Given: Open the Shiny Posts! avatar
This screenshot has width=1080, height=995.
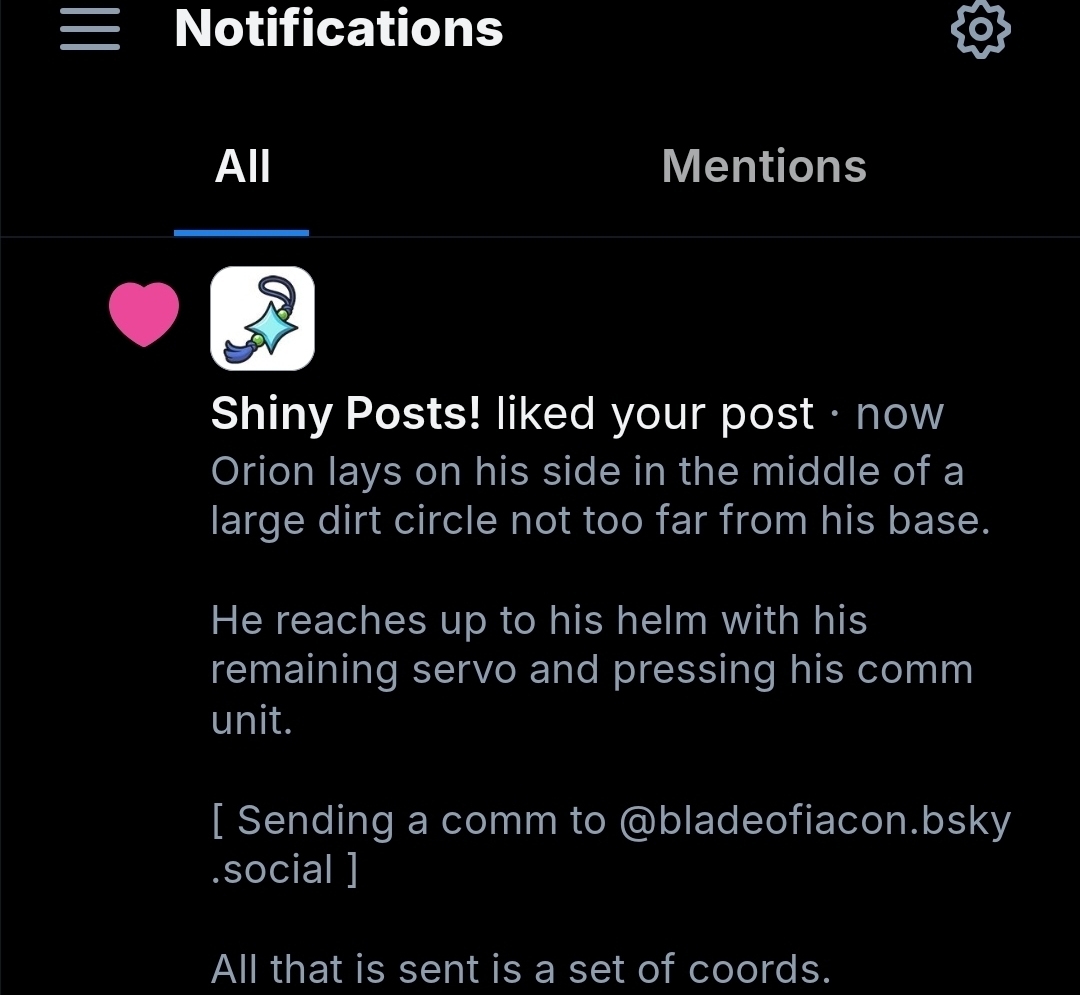Looking at the screenshot, I should tap(263, 318).
